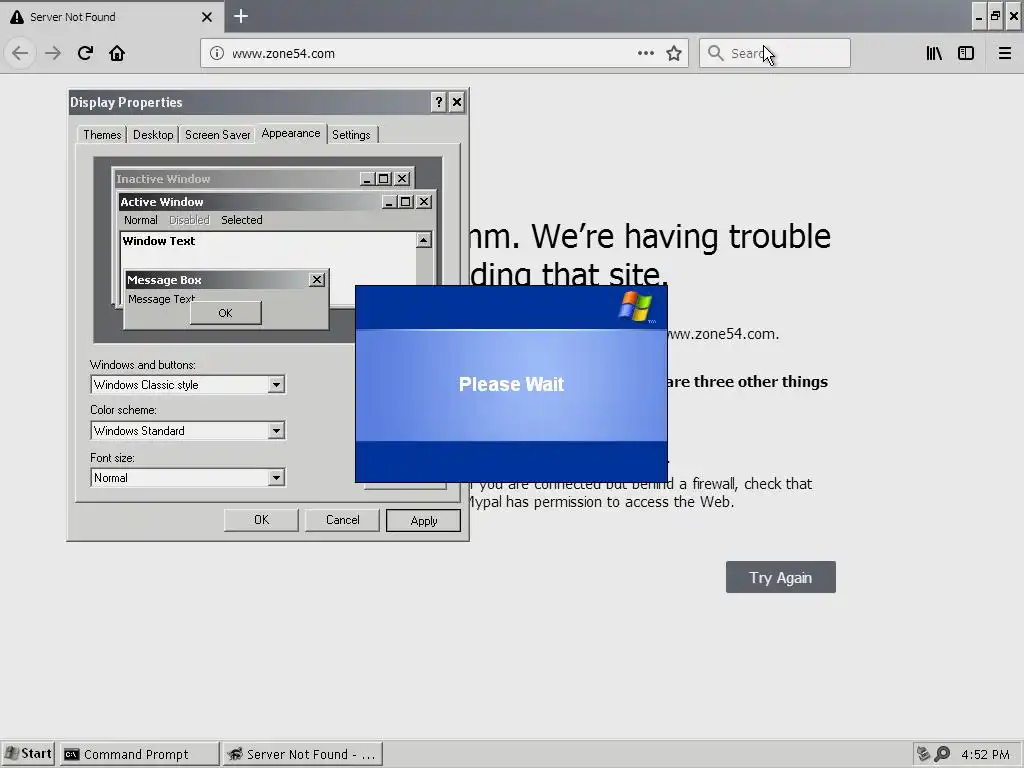
Task: Select the Appearance tab
Action: coord(291,133)
